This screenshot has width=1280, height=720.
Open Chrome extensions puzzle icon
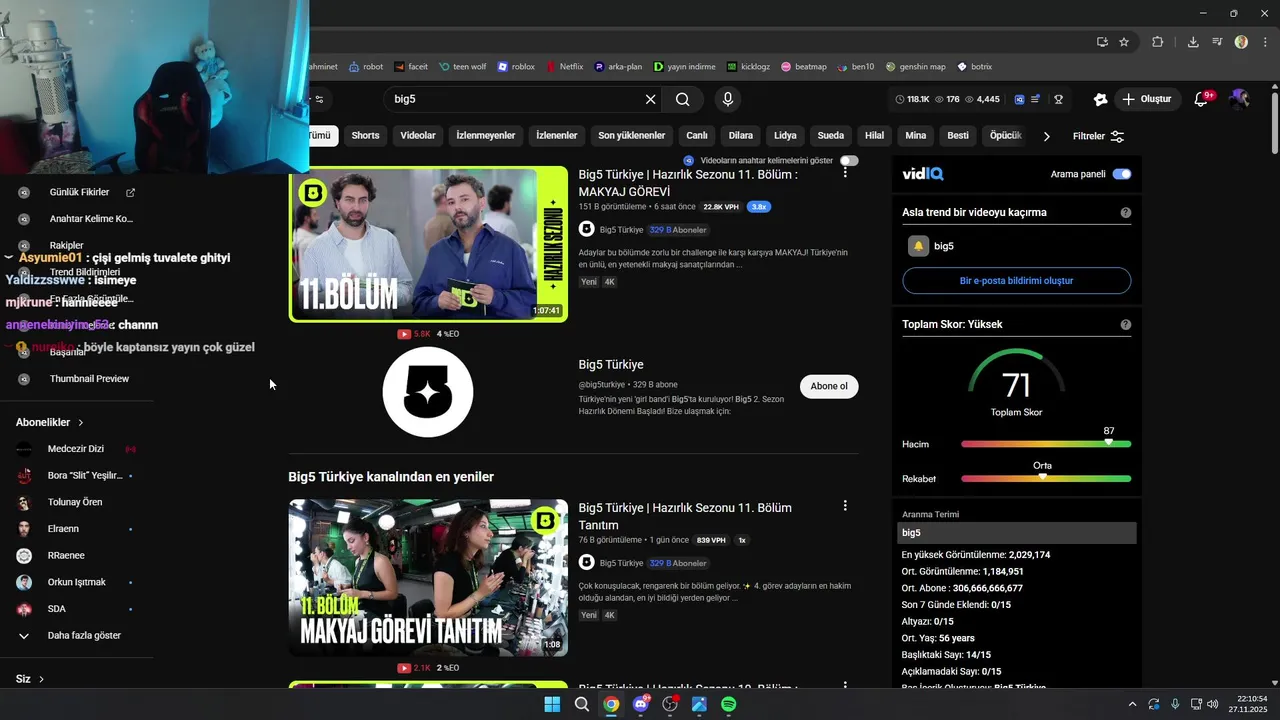[x=1158, y=42]
